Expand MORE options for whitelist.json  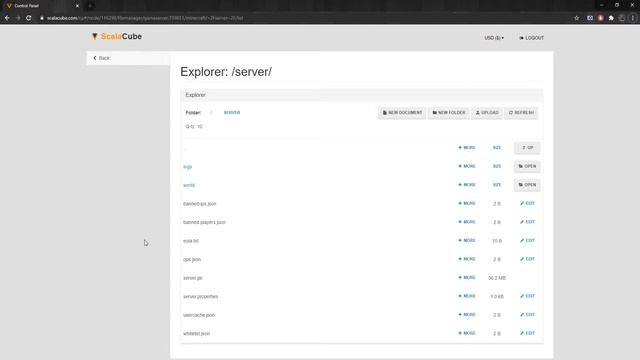coord(467,333)
